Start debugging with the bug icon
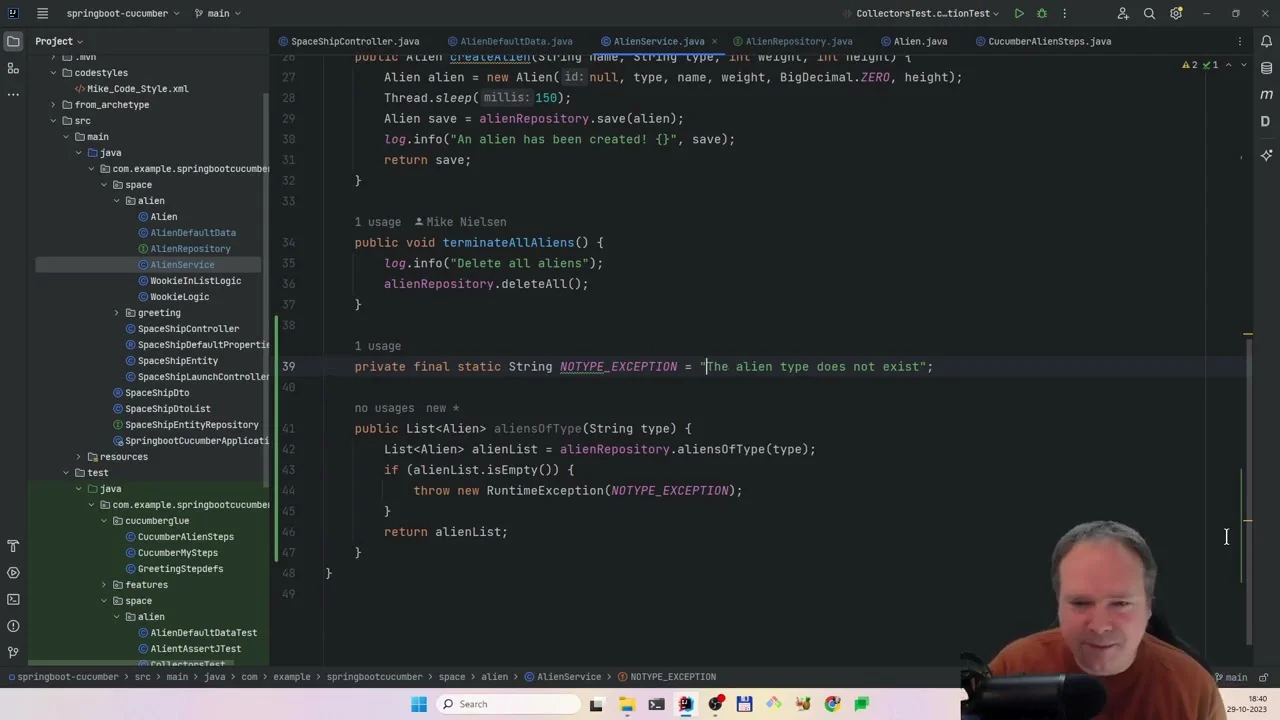The height and width of the screenshot is (720, 1280). point(1041,13)
